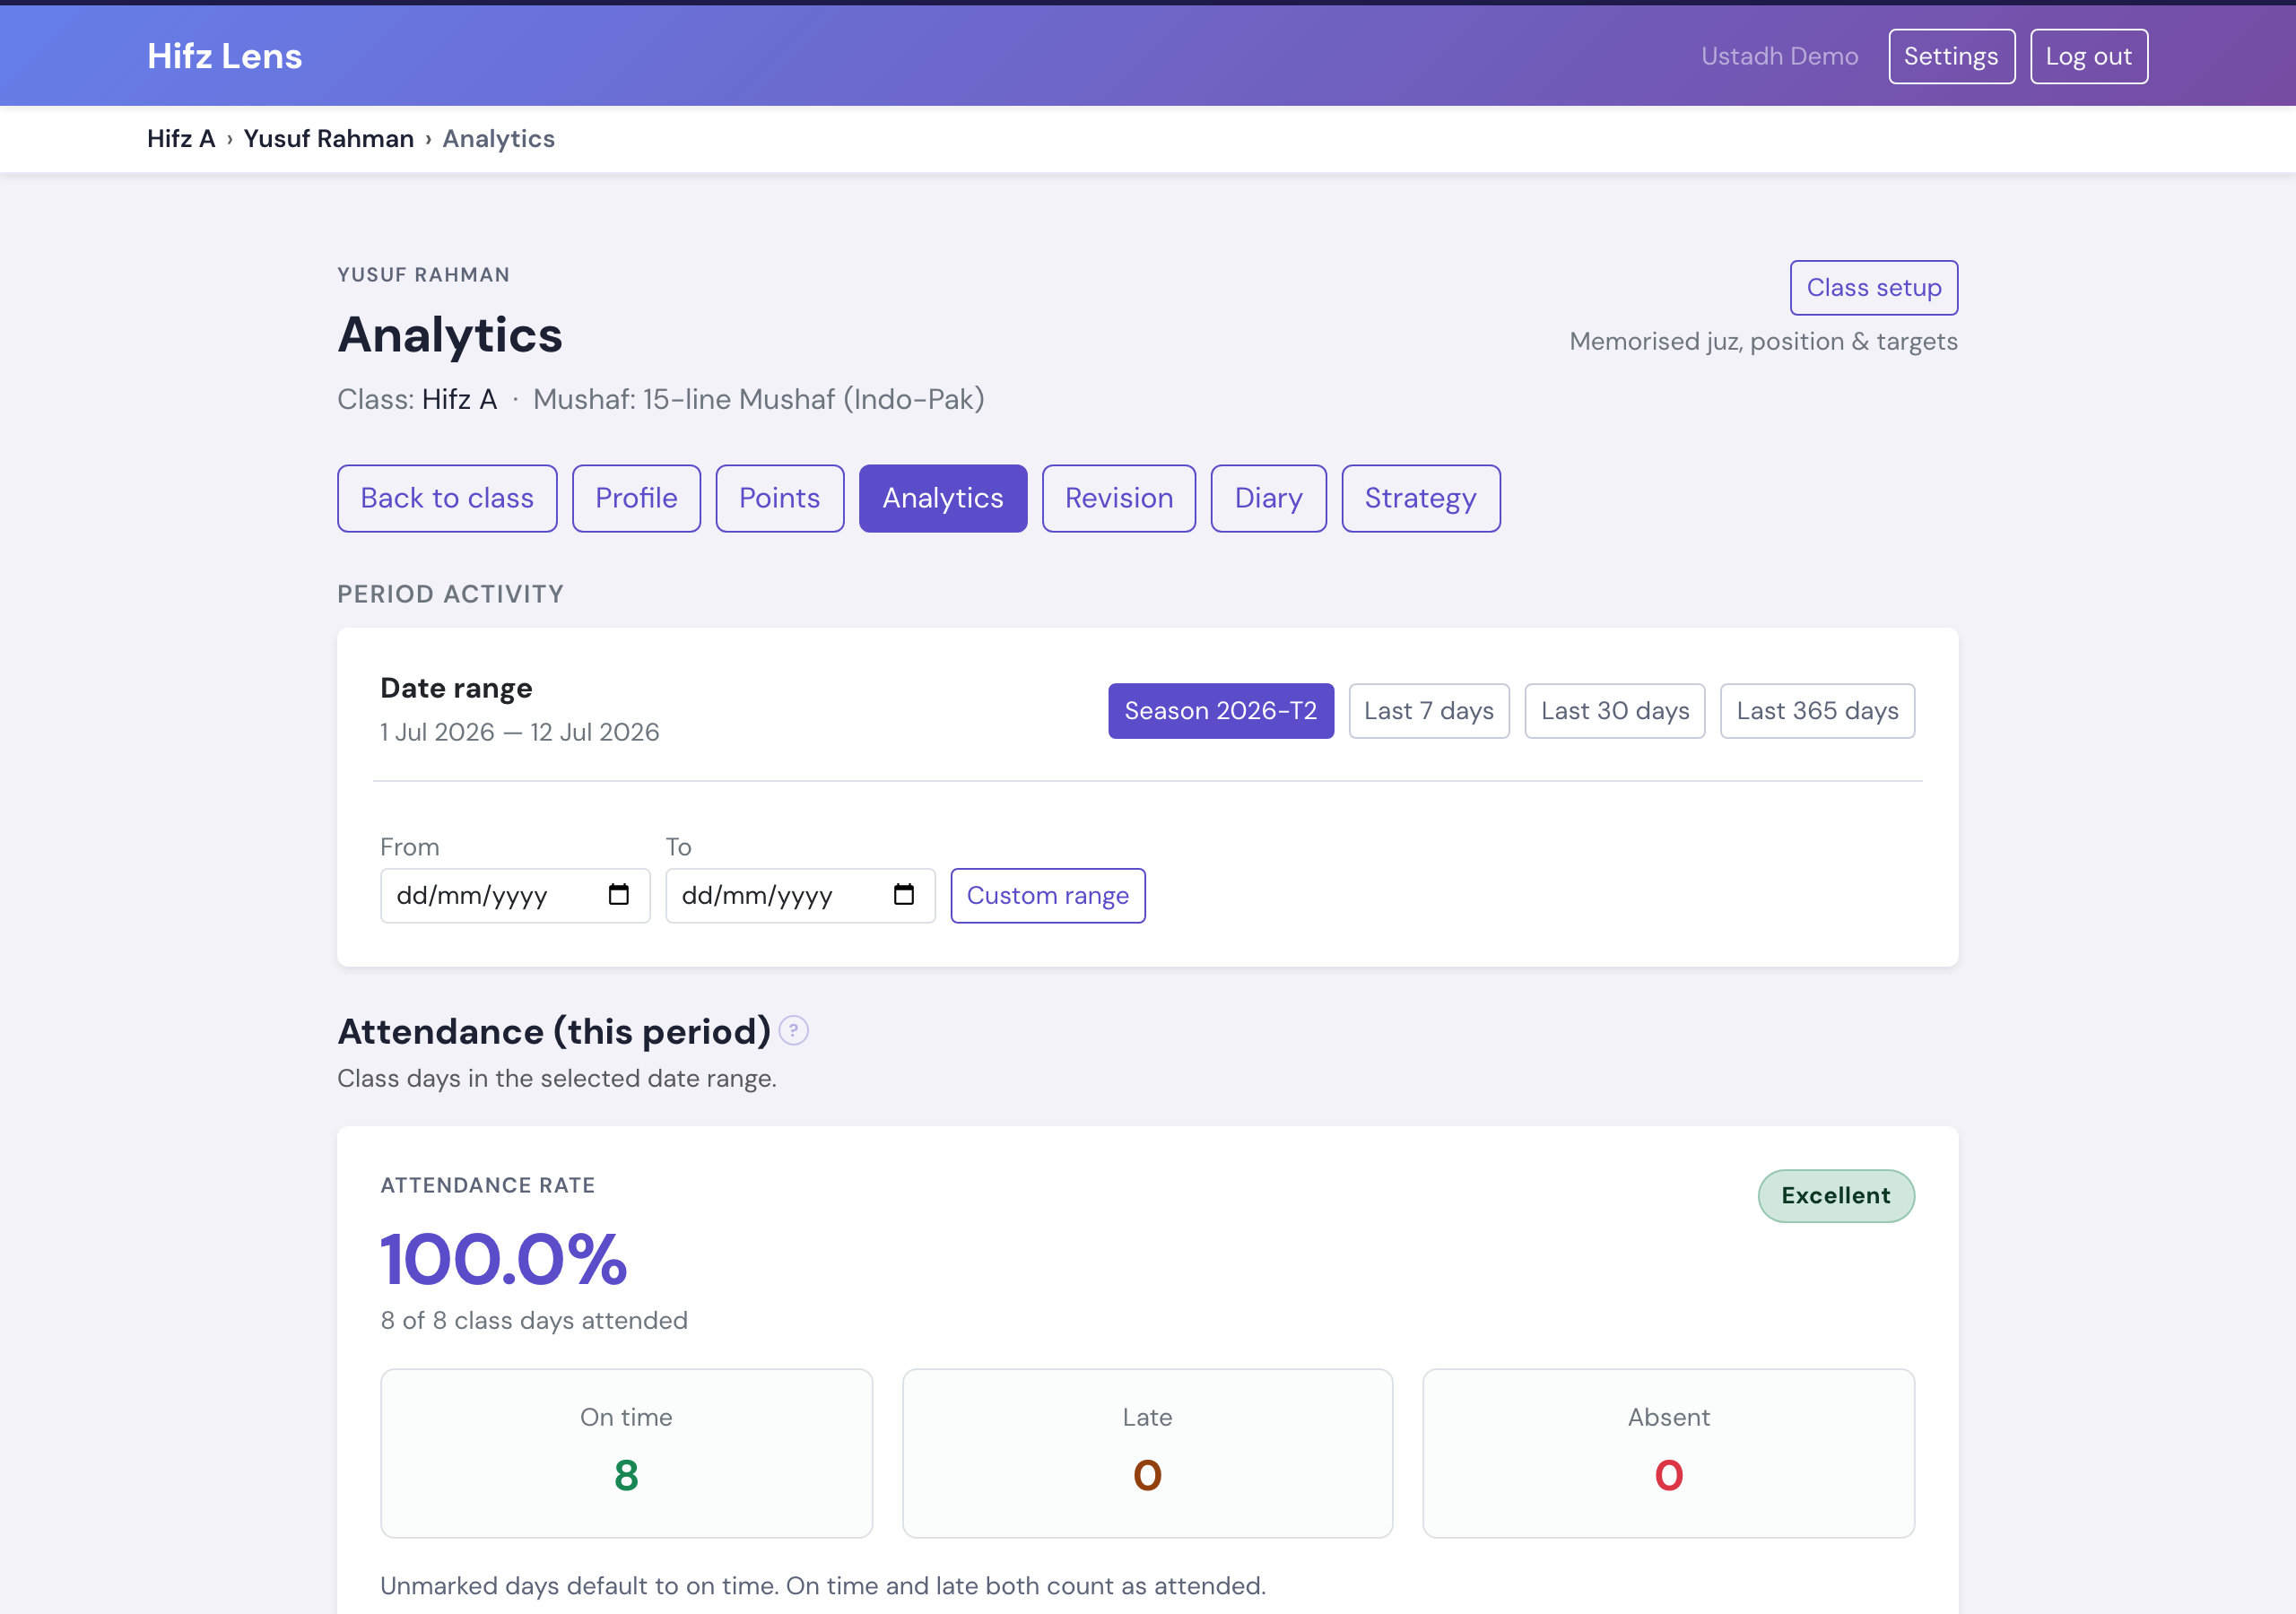Open the From date calendar picker icon
Screen dimensions: 2296x1614
pyautogui.click(x=618, y=895)
